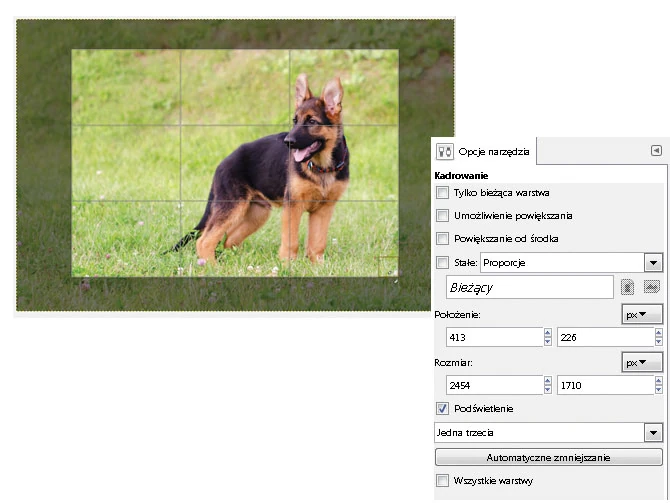Increase position X value 413 with up arrow

tap(548, 332)
